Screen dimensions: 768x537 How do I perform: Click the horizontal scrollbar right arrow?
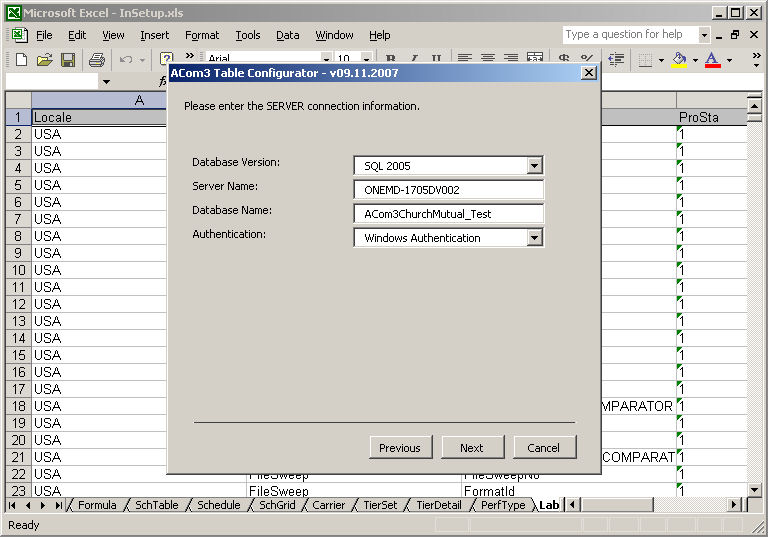click(x=733, y=505)
